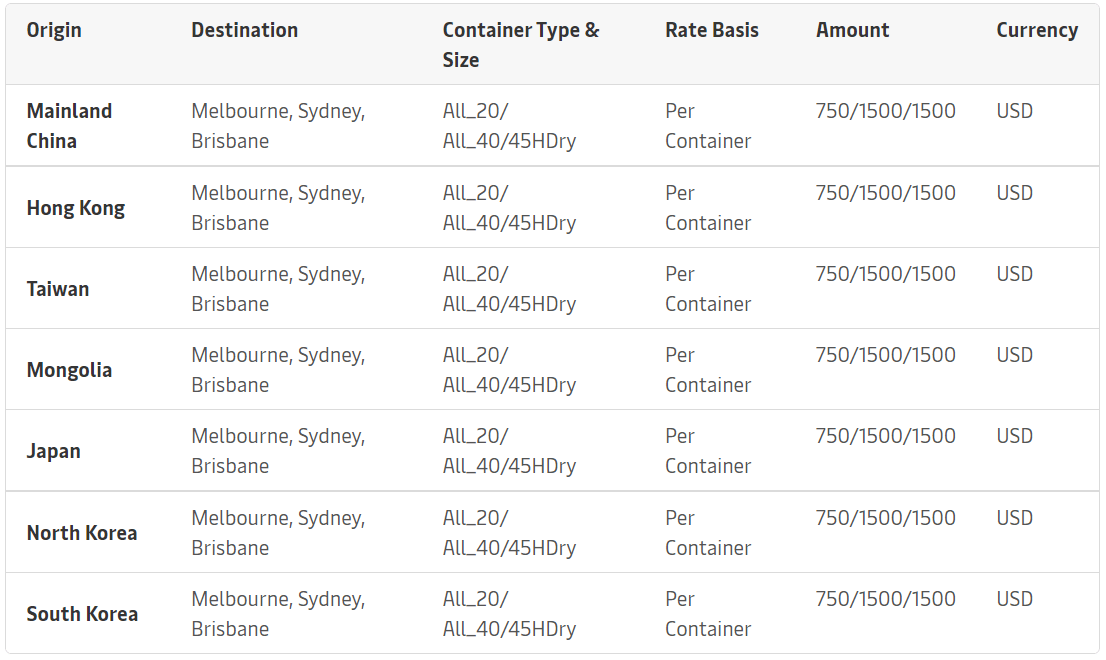Select the Hong Kong origin cell
Screen dimensions: 1106x660
point(76,208)
